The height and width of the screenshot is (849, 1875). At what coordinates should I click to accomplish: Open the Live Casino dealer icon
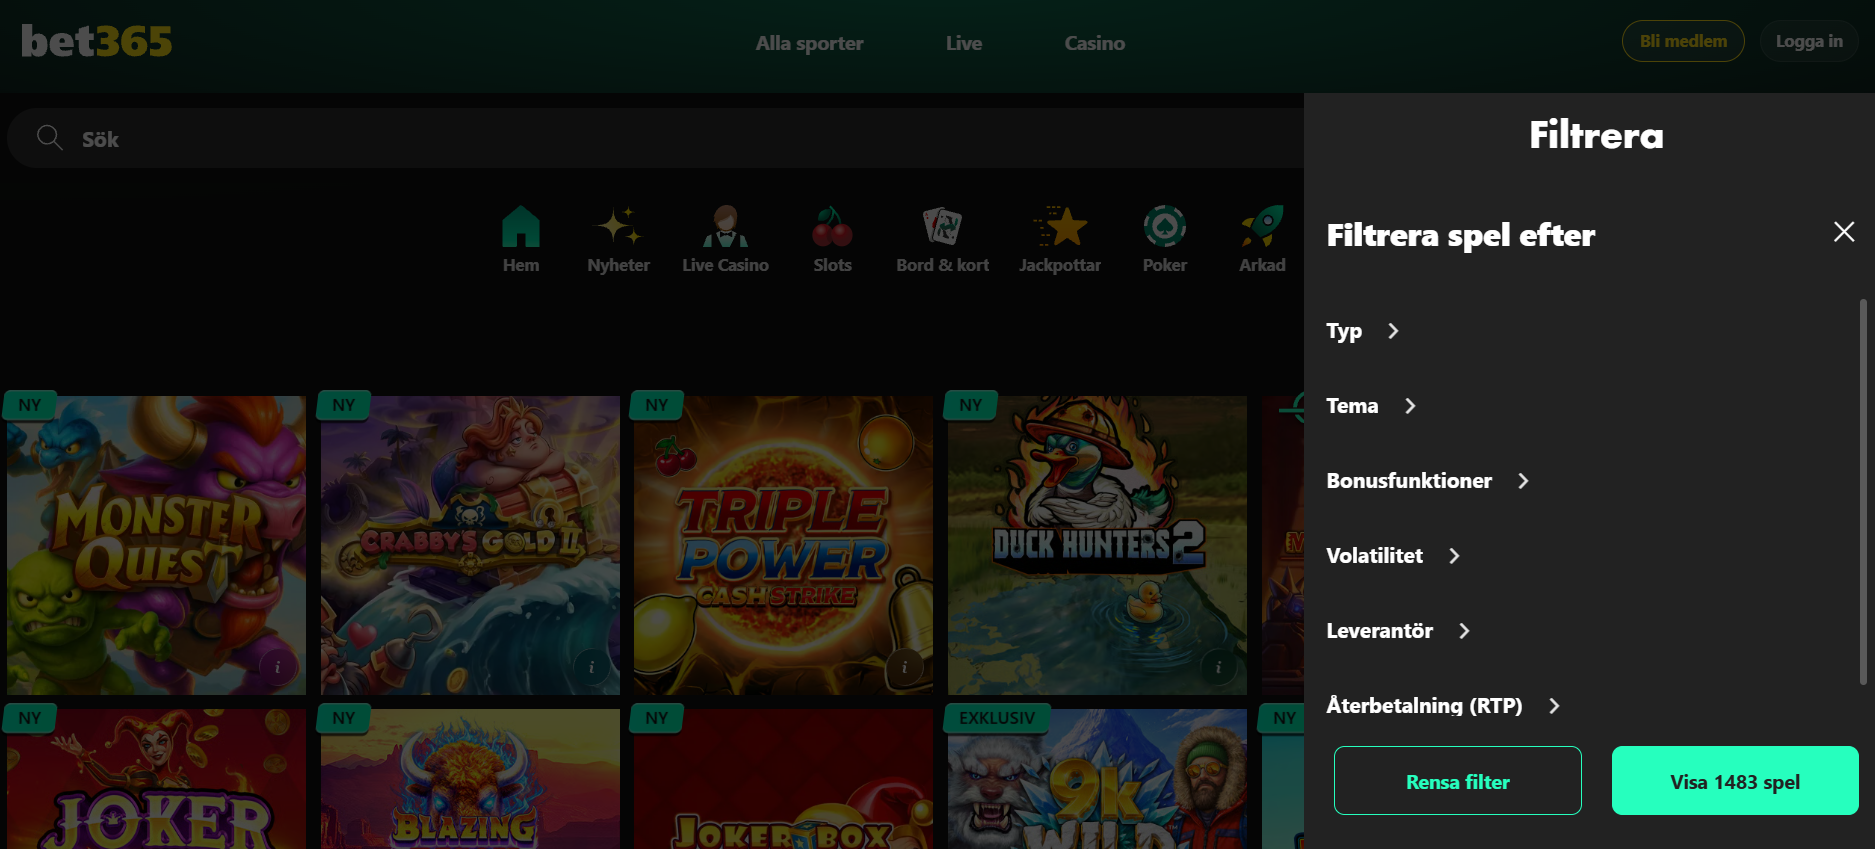pos(726,227)
